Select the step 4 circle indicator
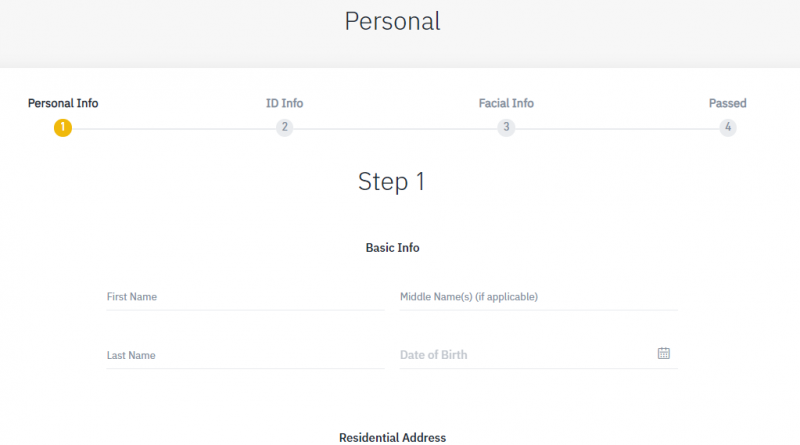 coord(728,127)
